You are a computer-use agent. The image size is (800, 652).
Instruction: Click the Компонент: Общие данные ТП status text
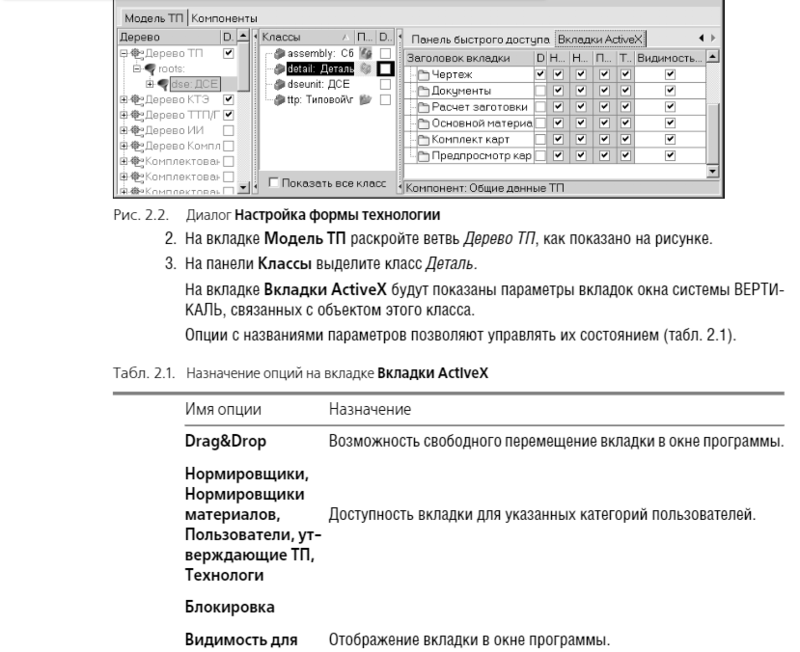click(485, 188)
